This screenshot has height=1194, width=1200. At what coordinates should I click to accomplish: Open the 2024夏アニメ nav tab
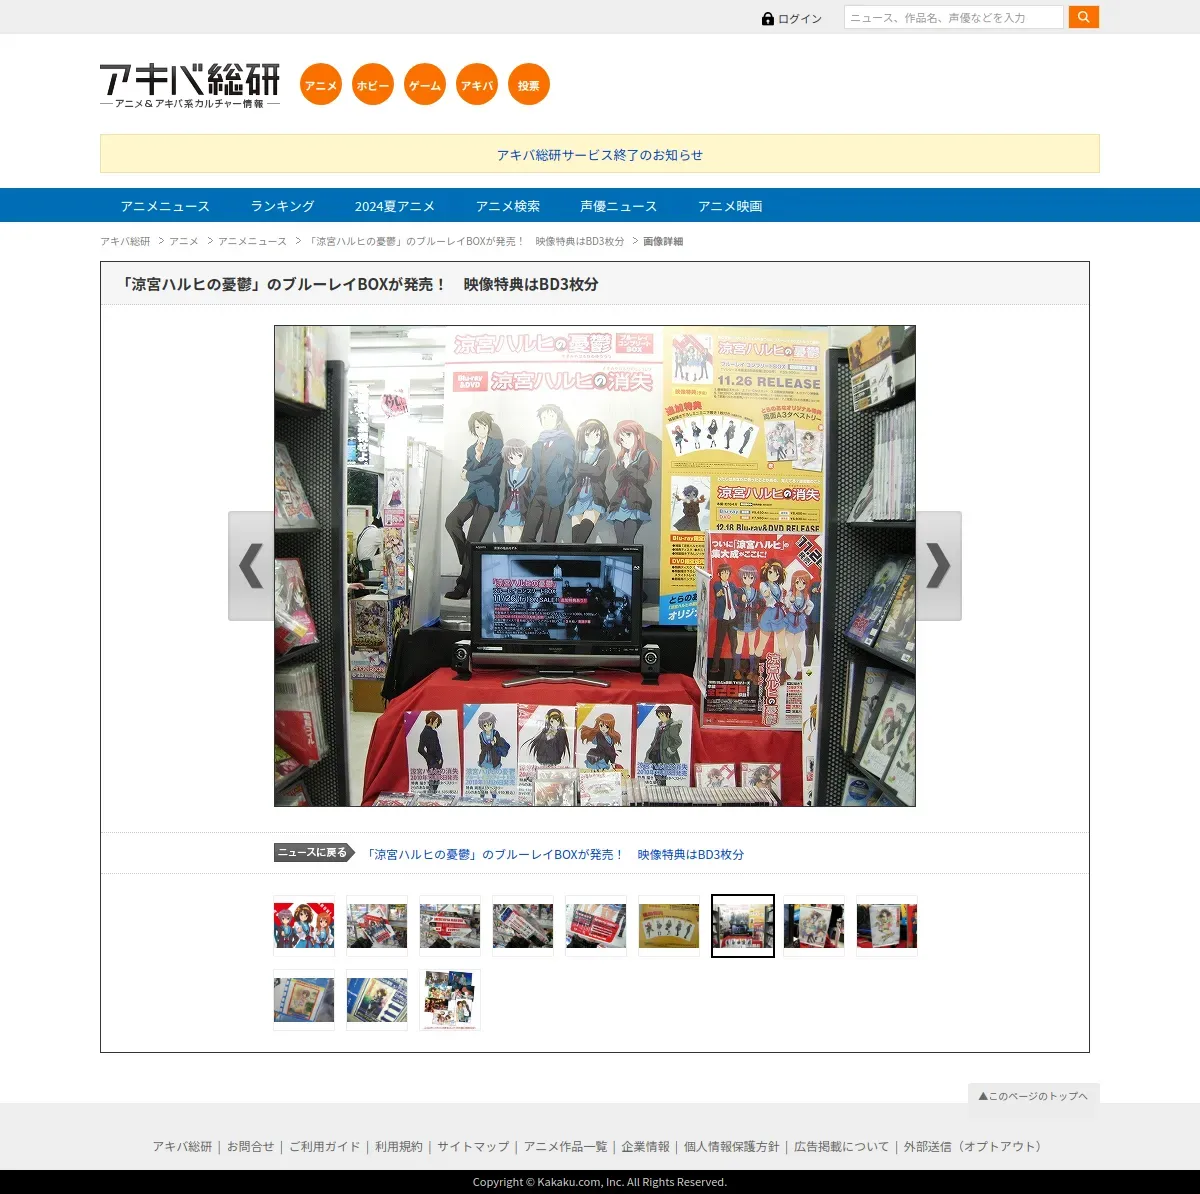395,206
